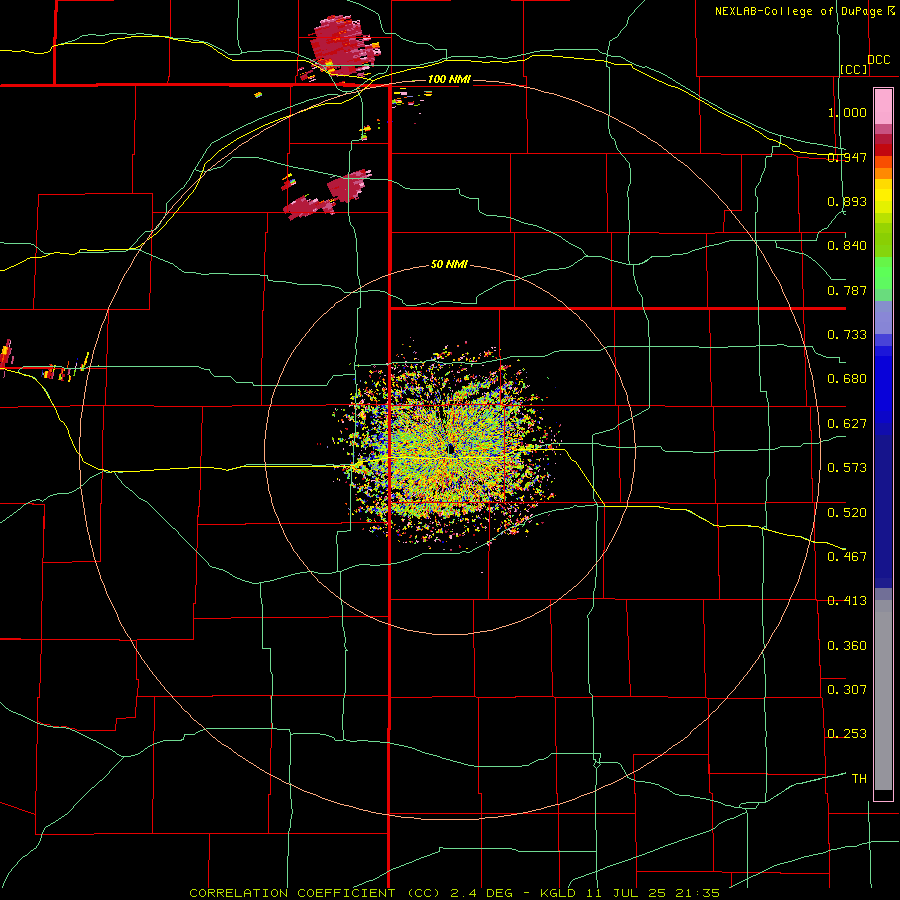Select the 0.733 scale value
This screenshot has height=900, width=900.
[x=847, y=335]
